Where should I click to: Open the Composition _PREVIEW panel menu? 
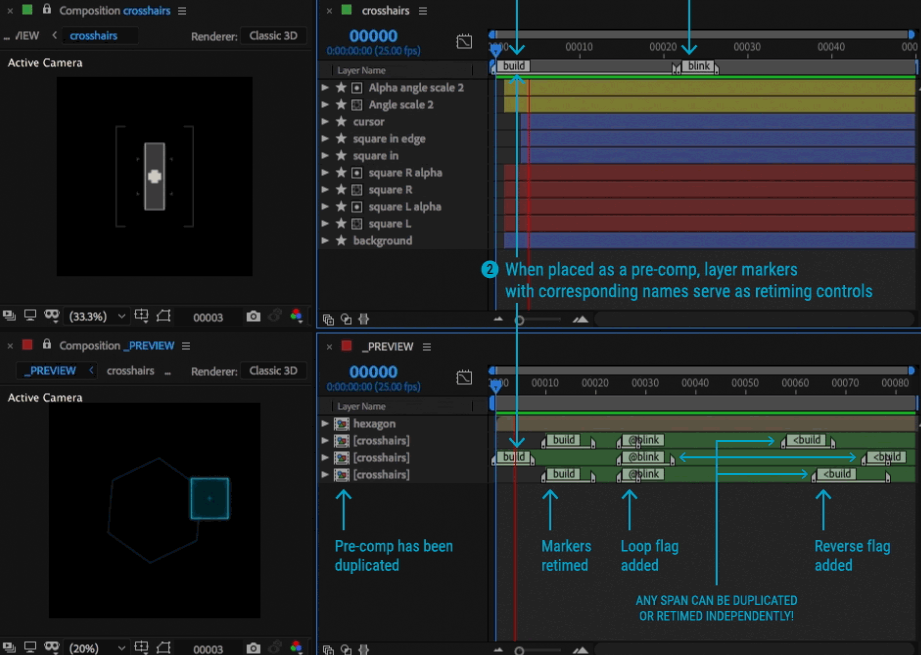pos(186,346)
